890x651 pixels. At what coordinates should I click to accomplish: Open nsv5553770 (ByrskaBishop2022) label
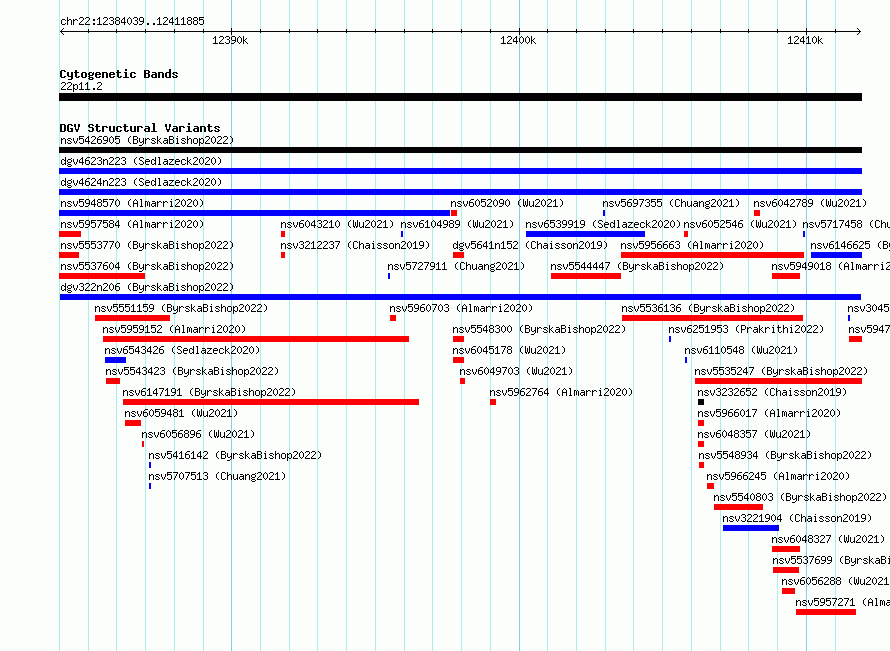(x=147, y=245)
